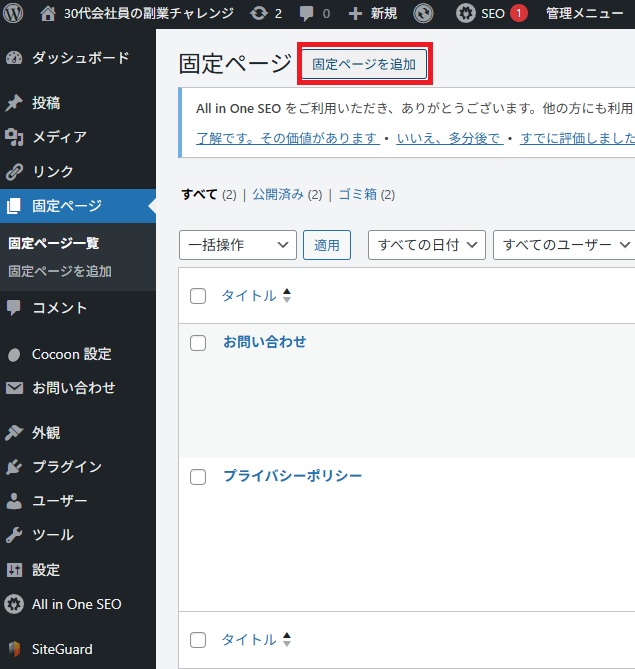Open the updates icon showing 2
This screenshot has width=635, height=669.
coord(260,13)
